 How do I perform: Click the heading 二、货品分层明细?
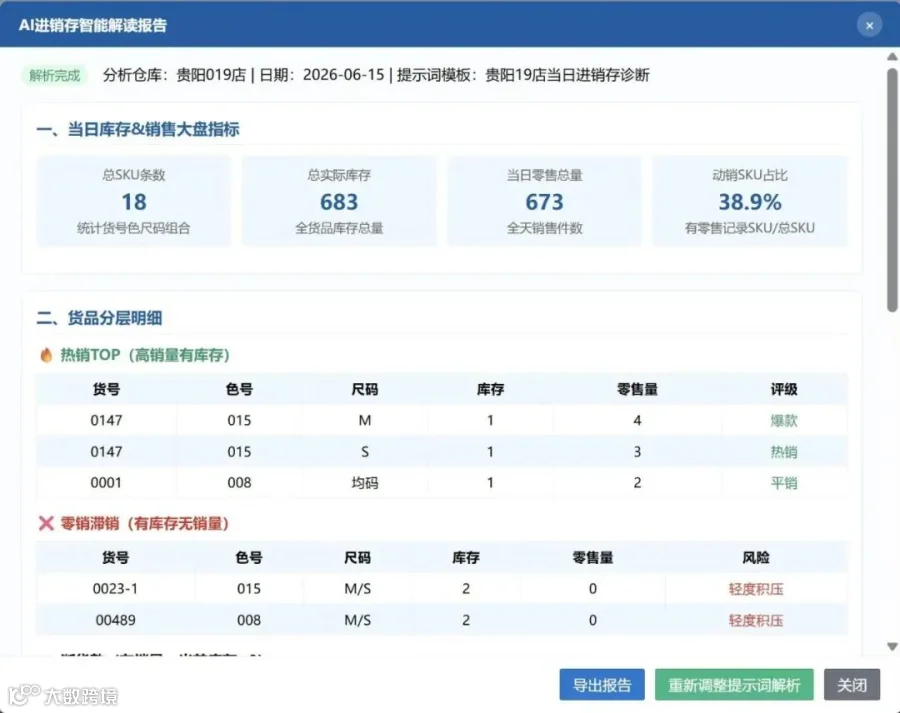click(99, 317)
